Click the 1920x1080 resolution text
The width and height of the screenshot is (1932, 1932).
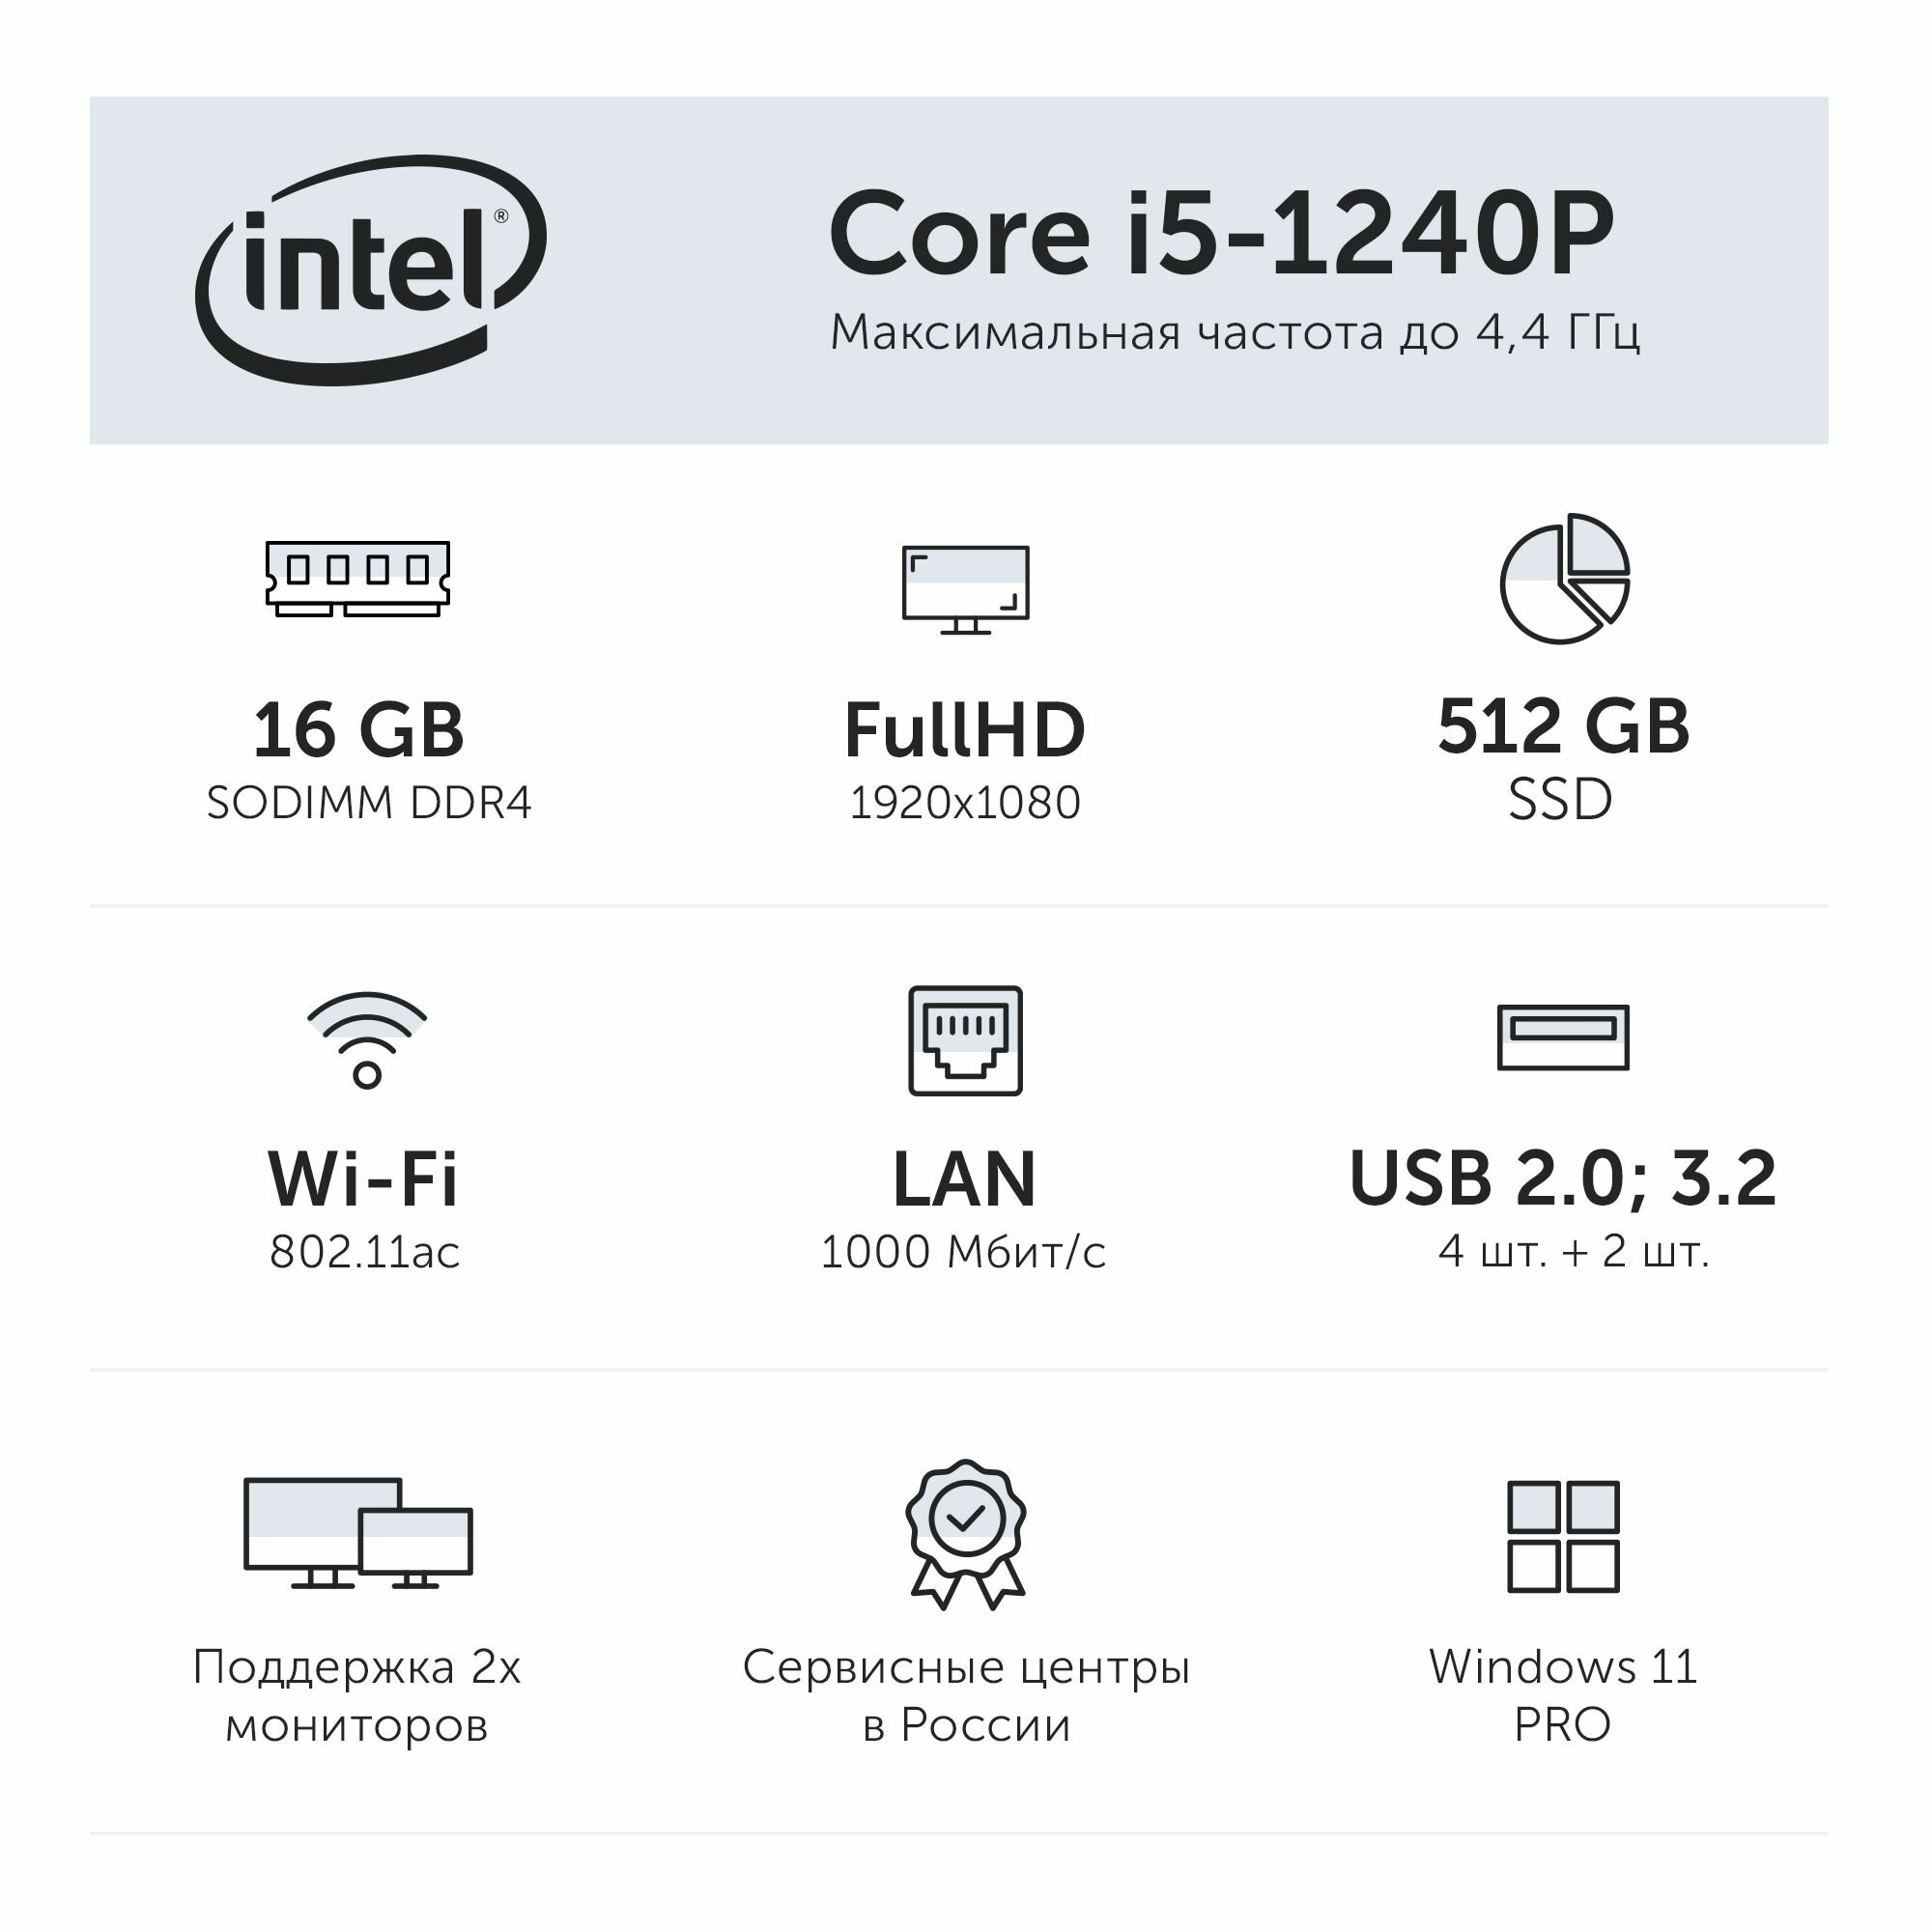[965, 802]
